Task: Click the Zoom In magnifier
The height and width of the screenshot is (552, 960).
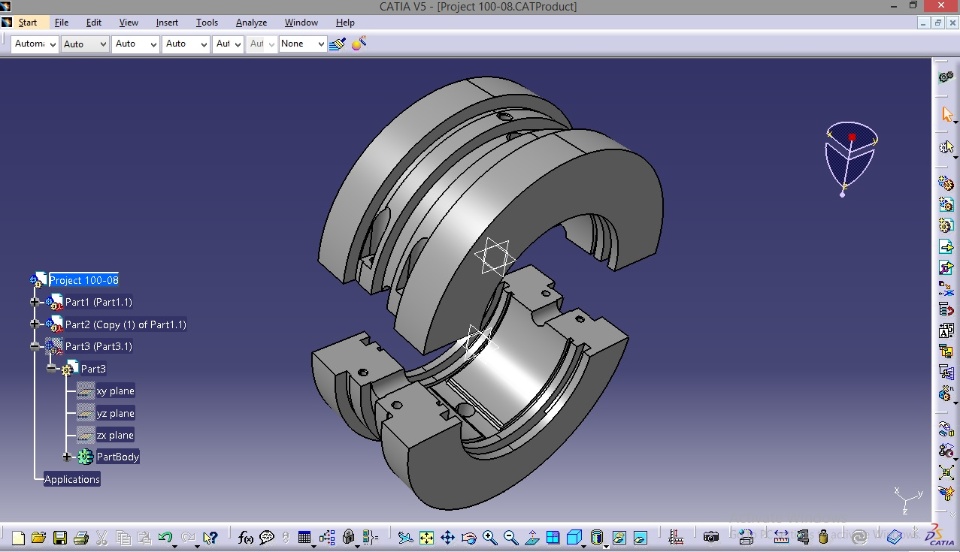Action: (490, 538)
